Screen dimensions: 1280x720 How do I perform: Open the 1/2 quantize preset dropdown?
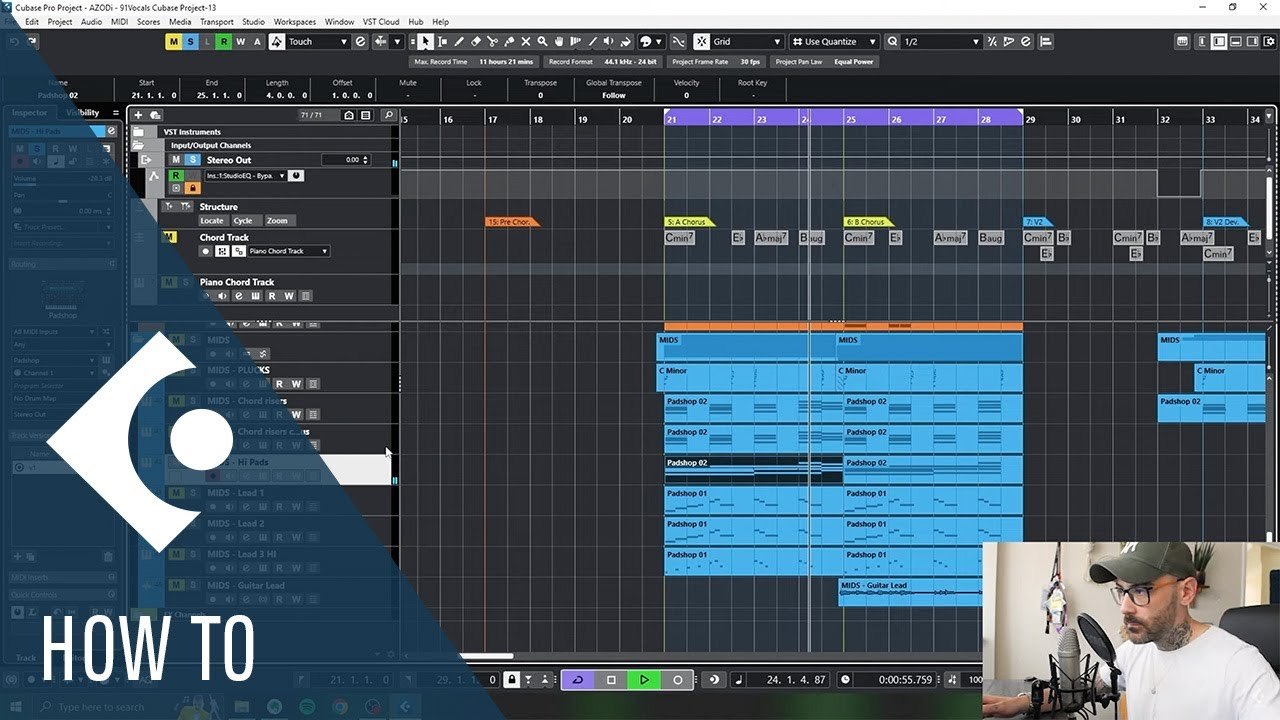click(942, 41)
